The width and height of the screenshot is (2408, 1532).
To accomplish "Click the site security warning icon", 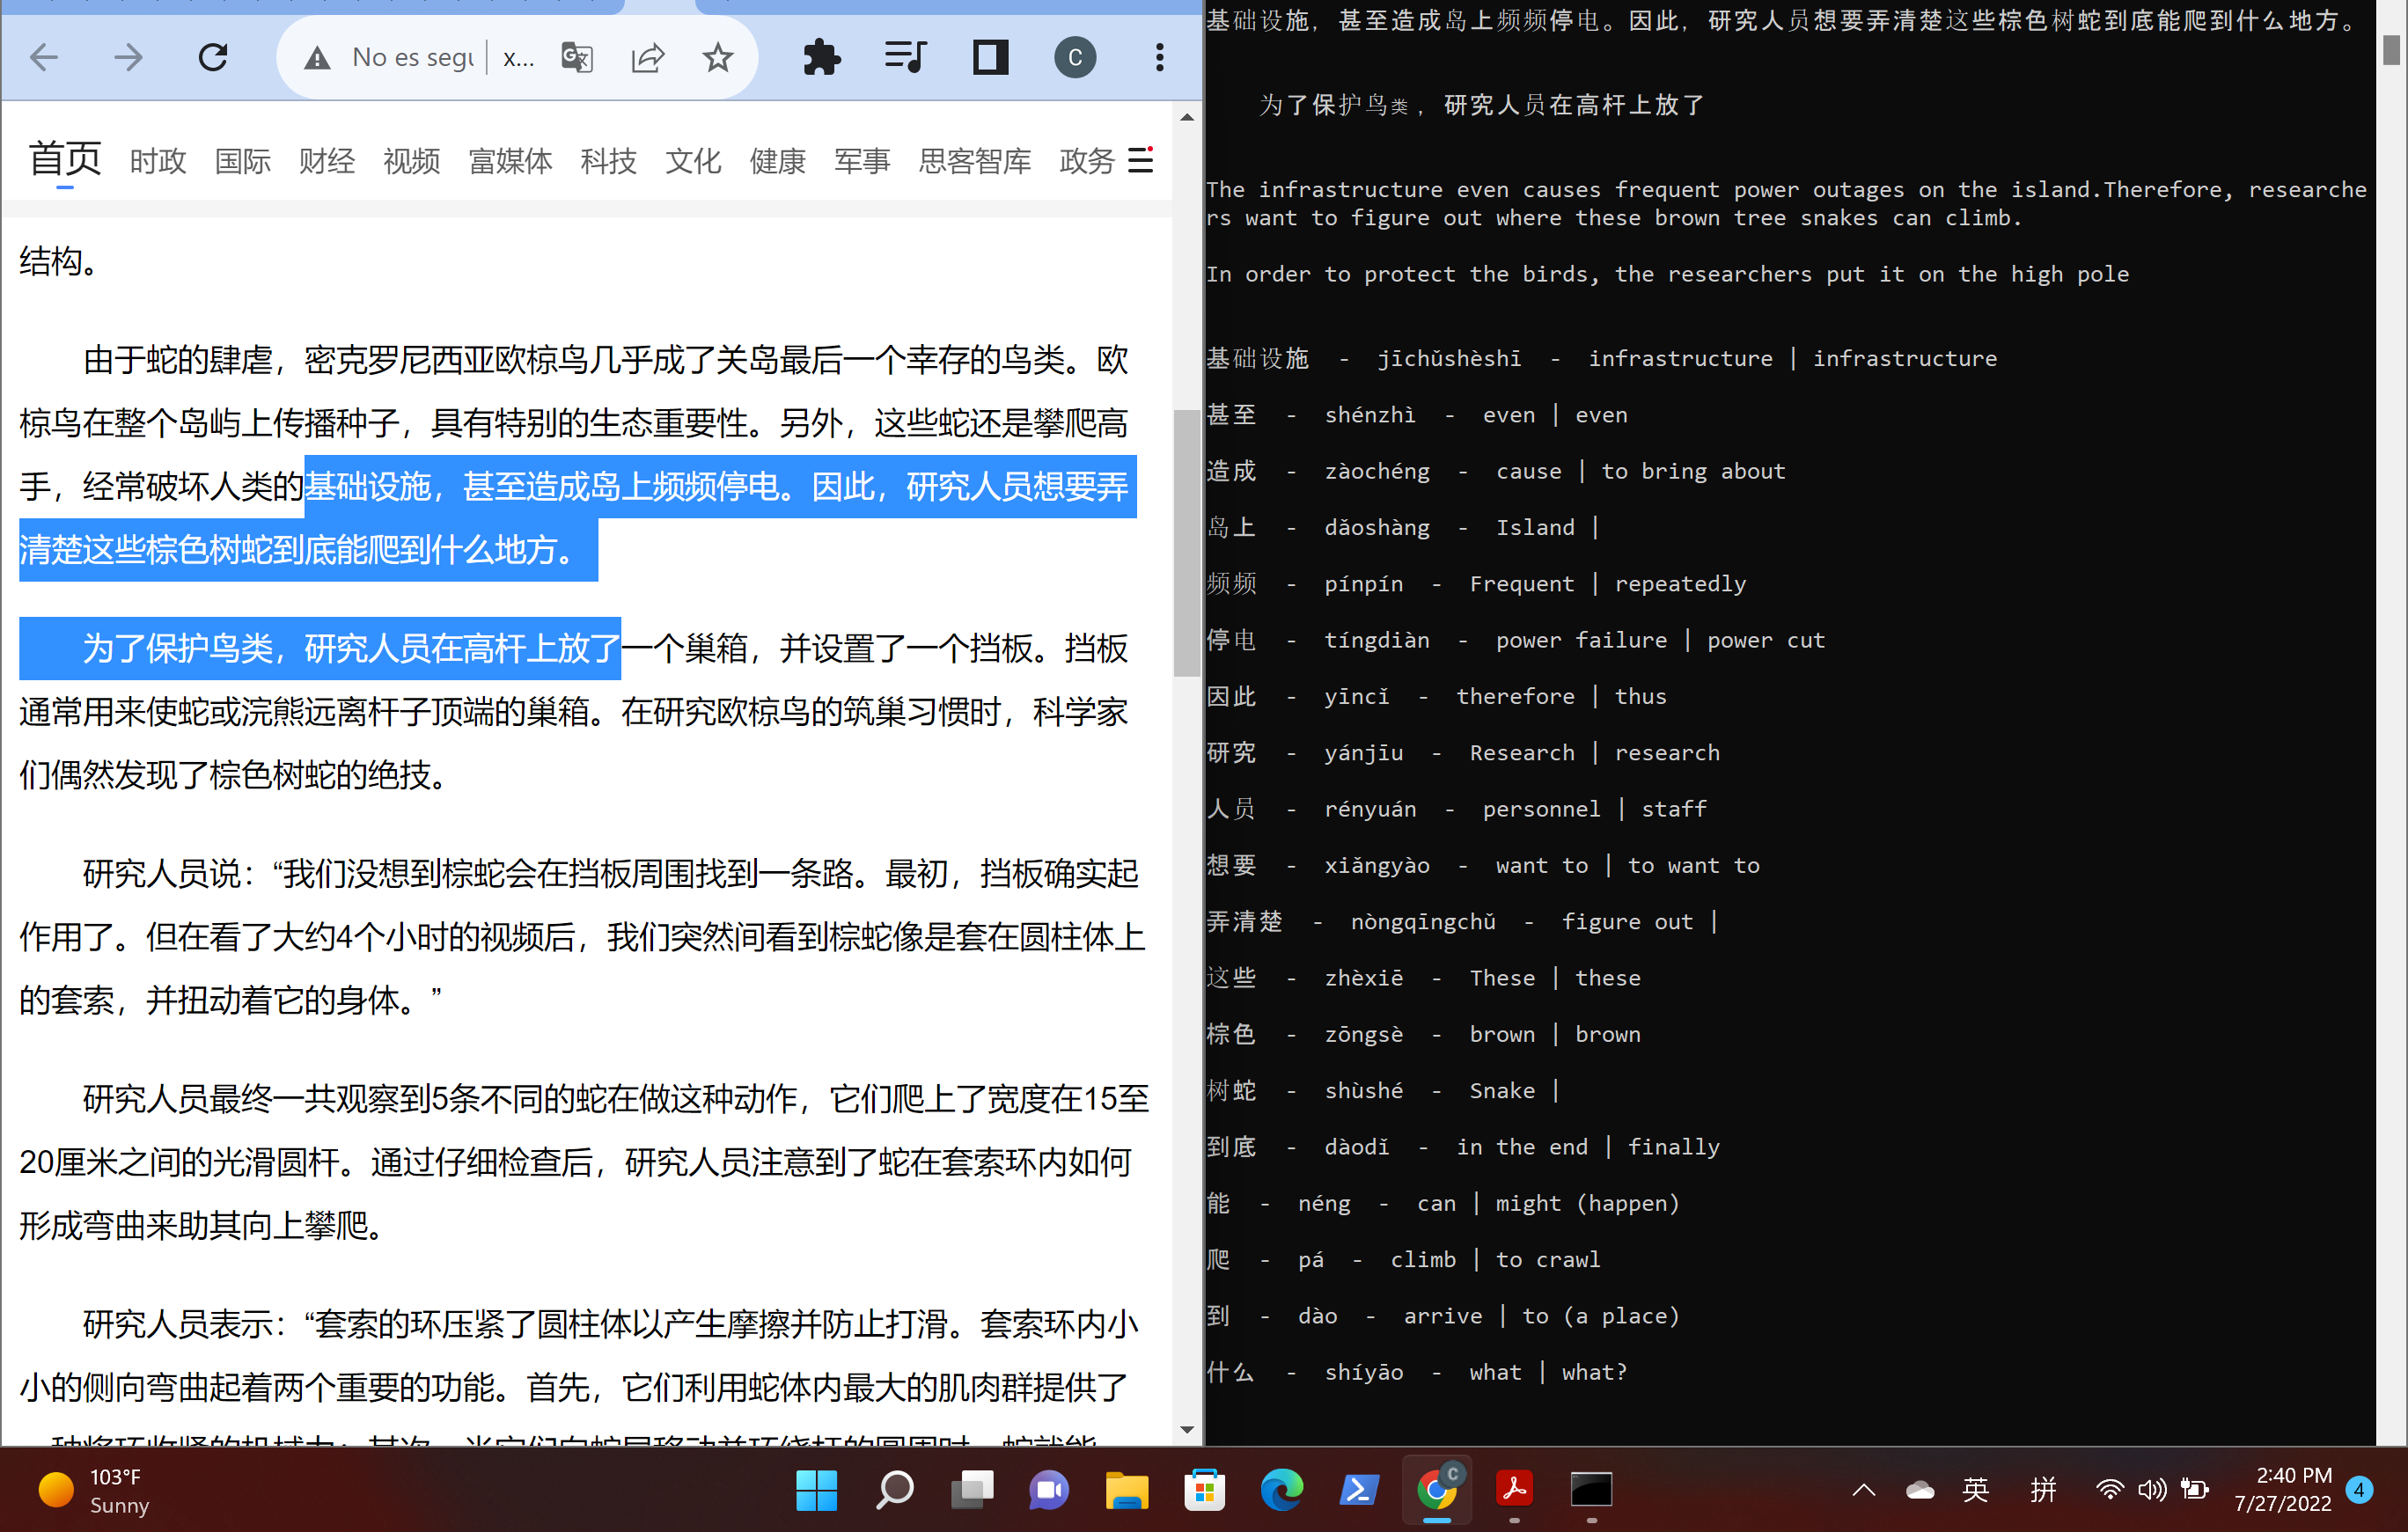I will click(316, 57).
